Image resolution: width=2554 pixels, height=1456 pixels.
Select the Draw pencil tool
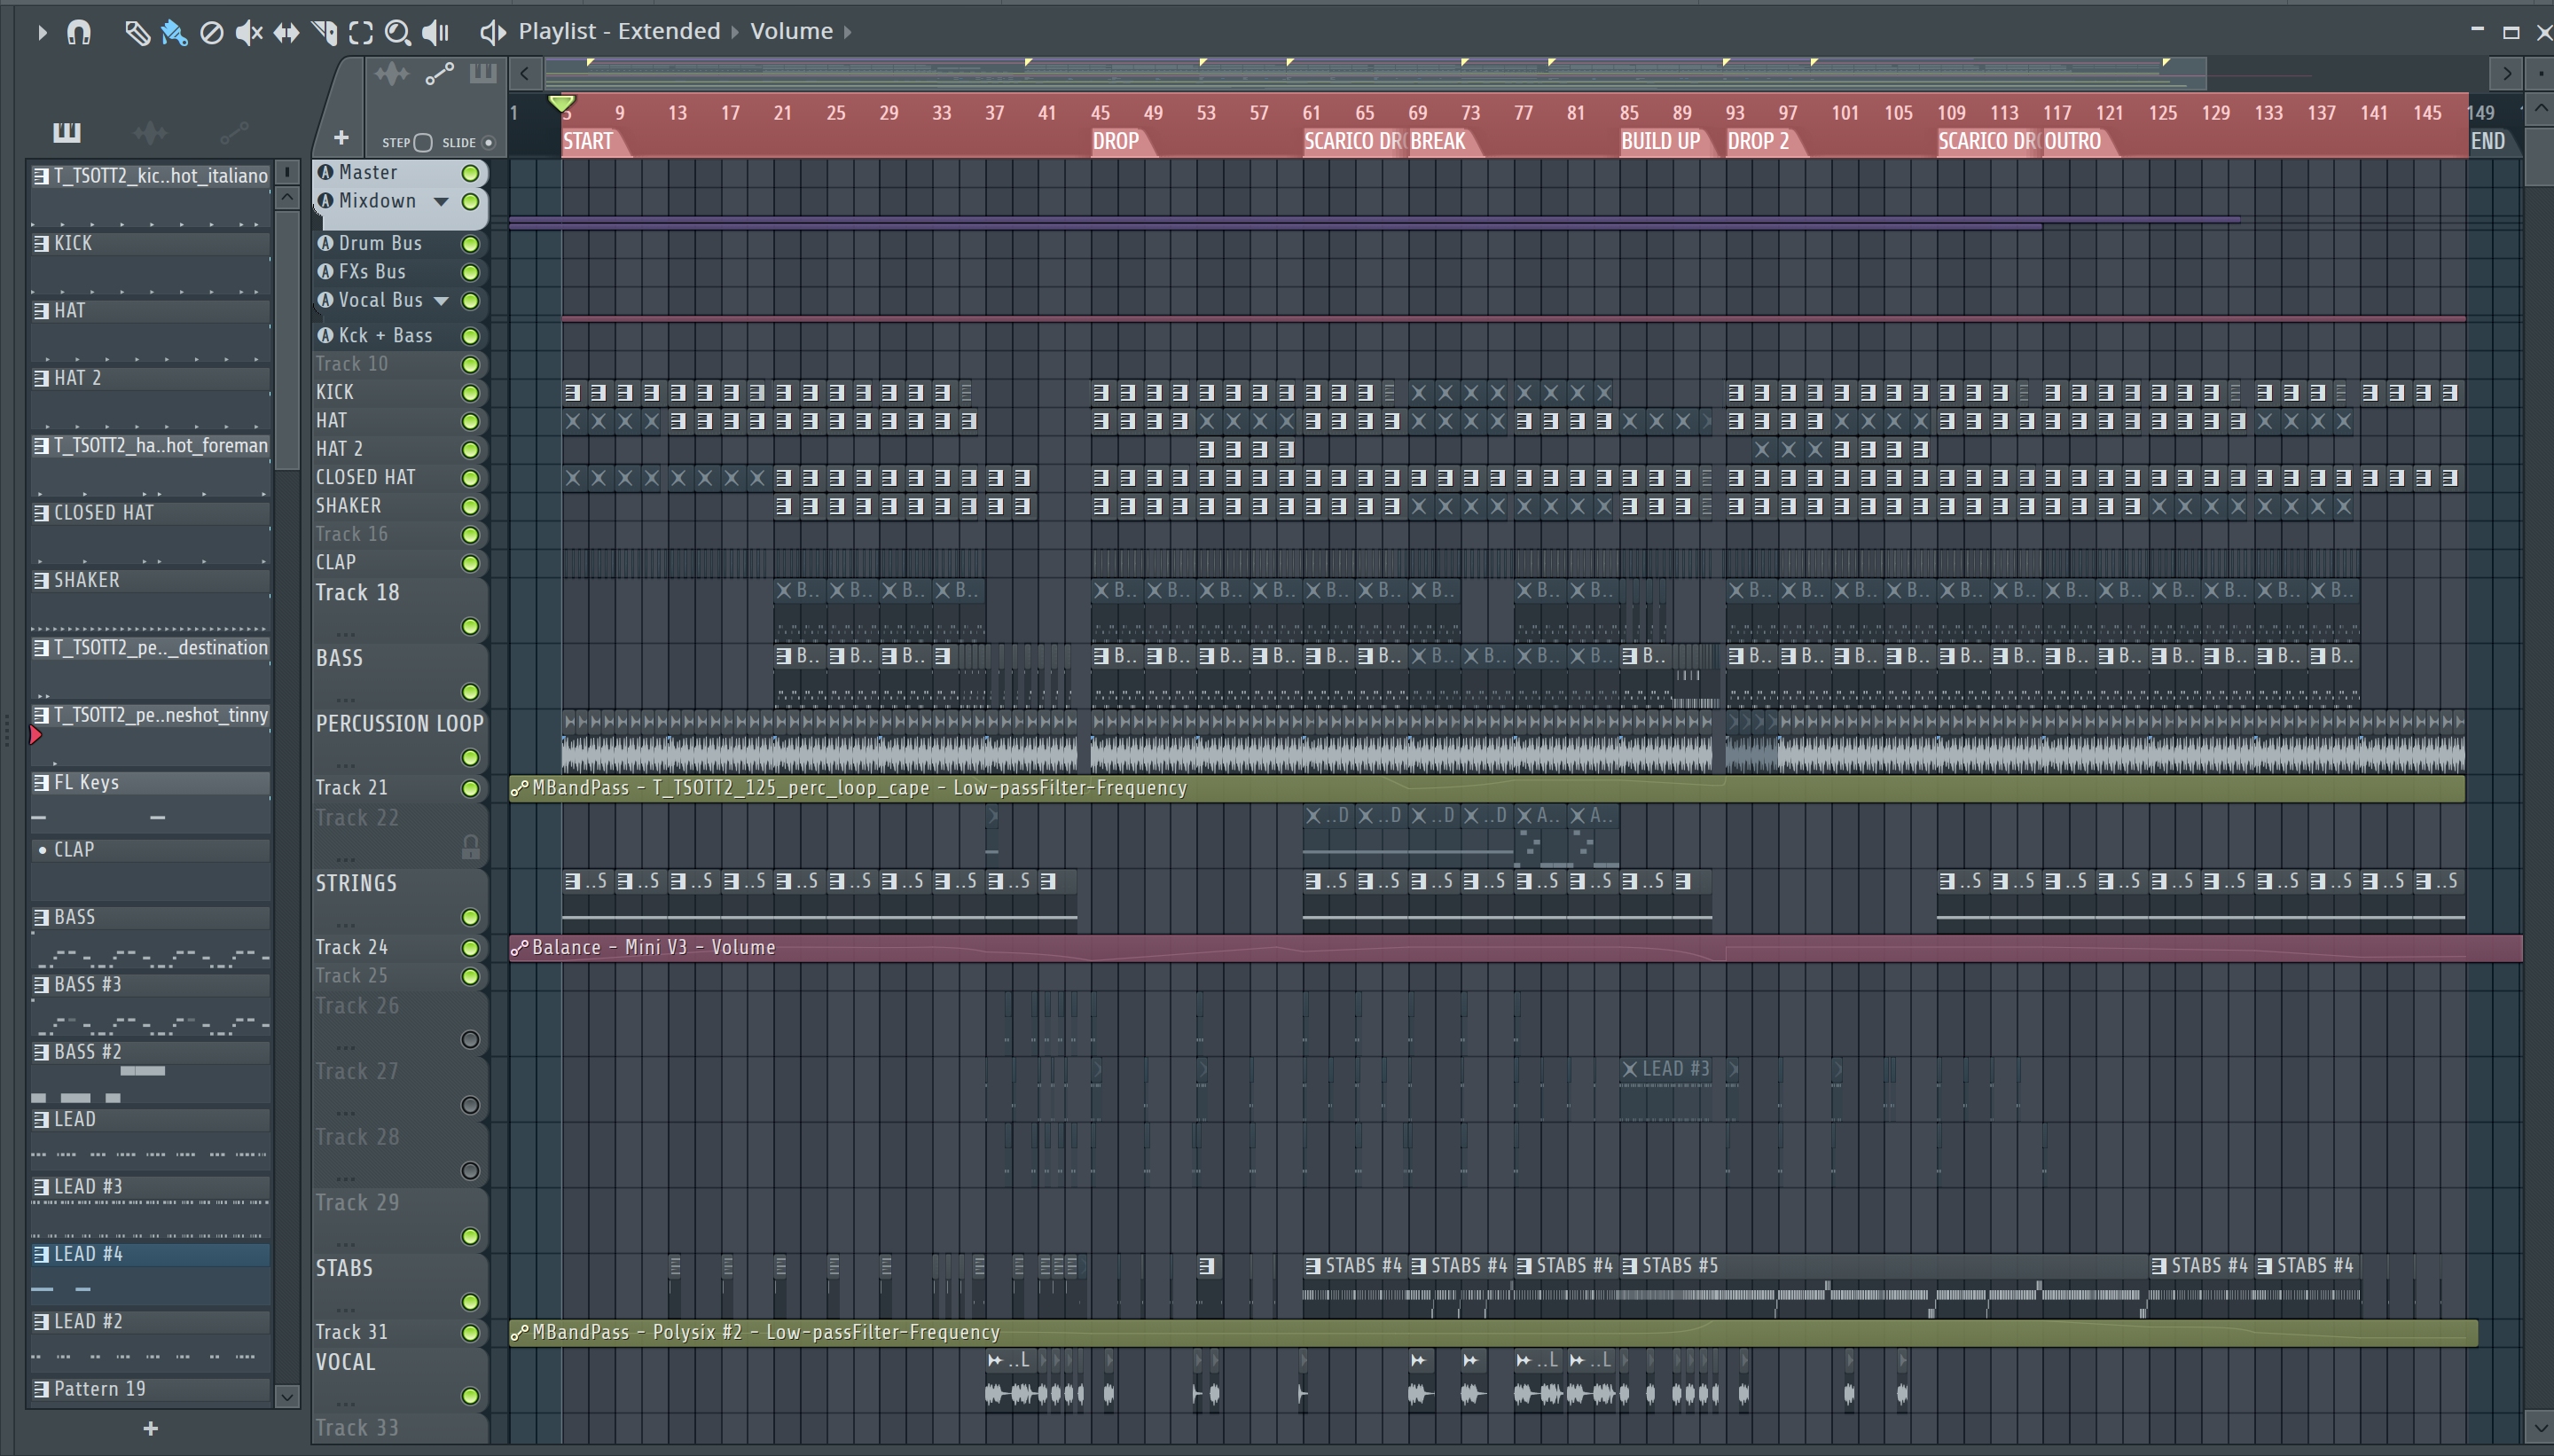coord(137,33)
